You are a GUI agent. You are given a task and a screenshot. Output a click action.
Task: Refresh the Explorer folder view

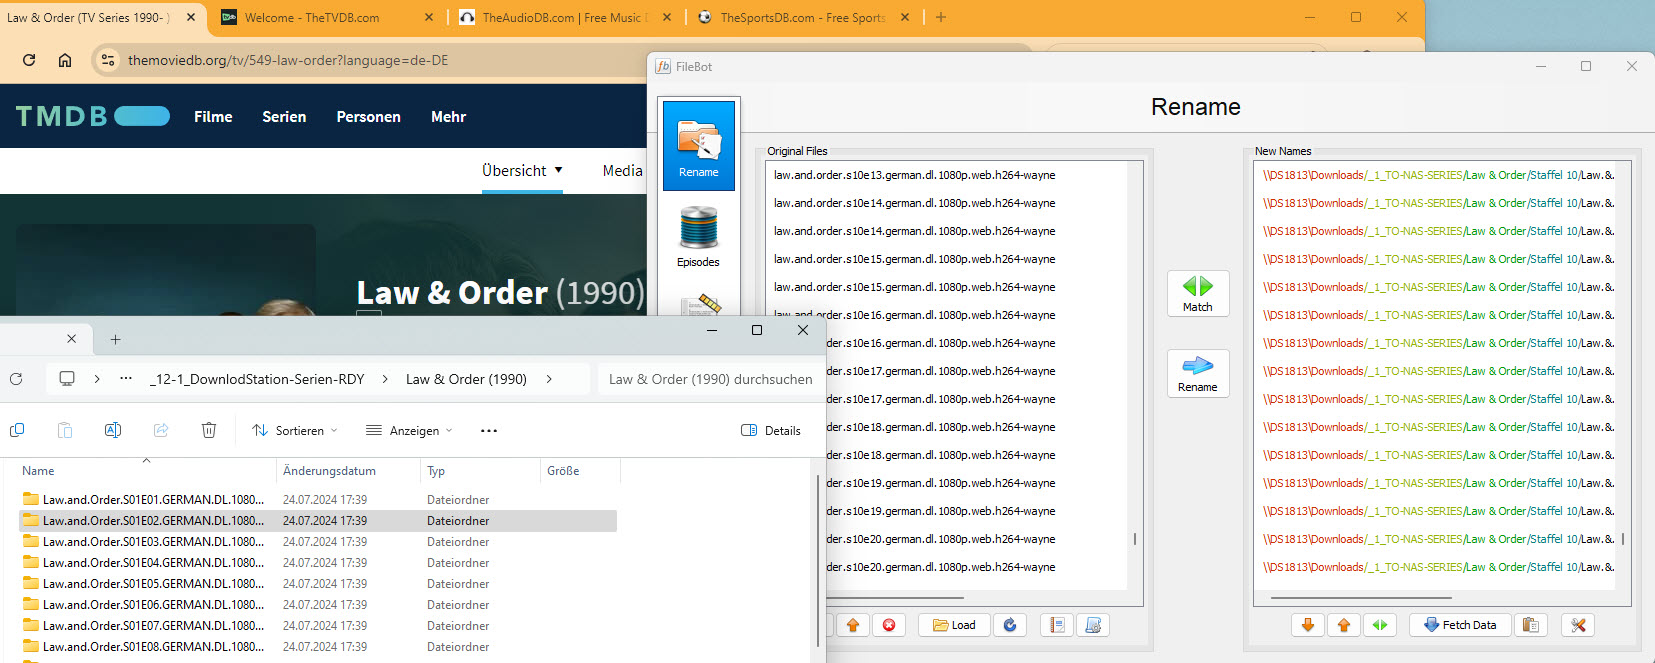[16, 379]
